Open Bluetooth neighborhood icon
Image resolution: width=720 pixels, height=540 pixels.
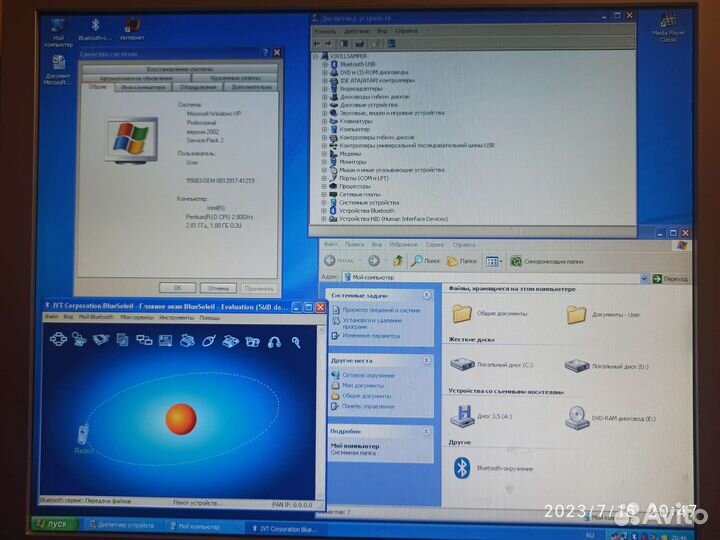(x=492, y=468)
